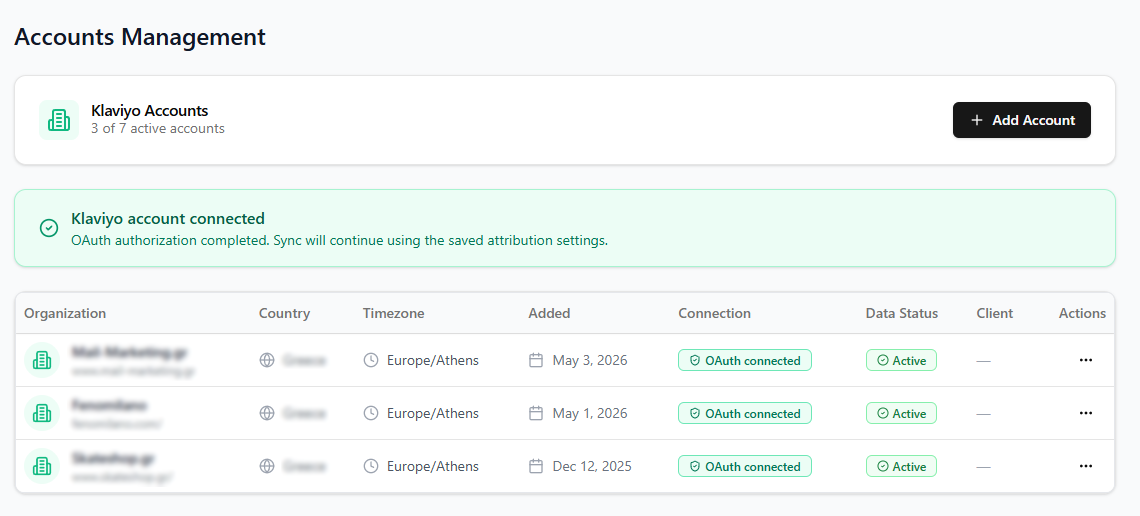Click the green checkmark icon in the connected banner
Image resolution: width=1140 pixels, height=516 pixels.
(x=49, y=228)
